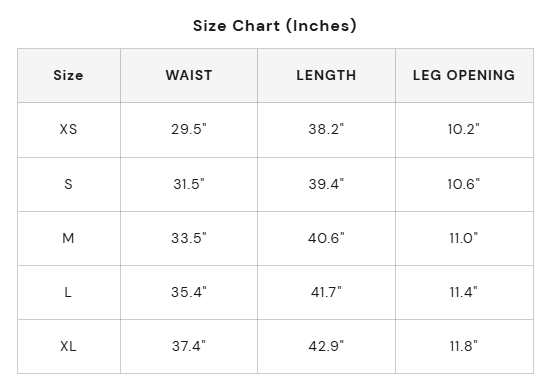Select the 31.5" waist value

click(189, 184)
